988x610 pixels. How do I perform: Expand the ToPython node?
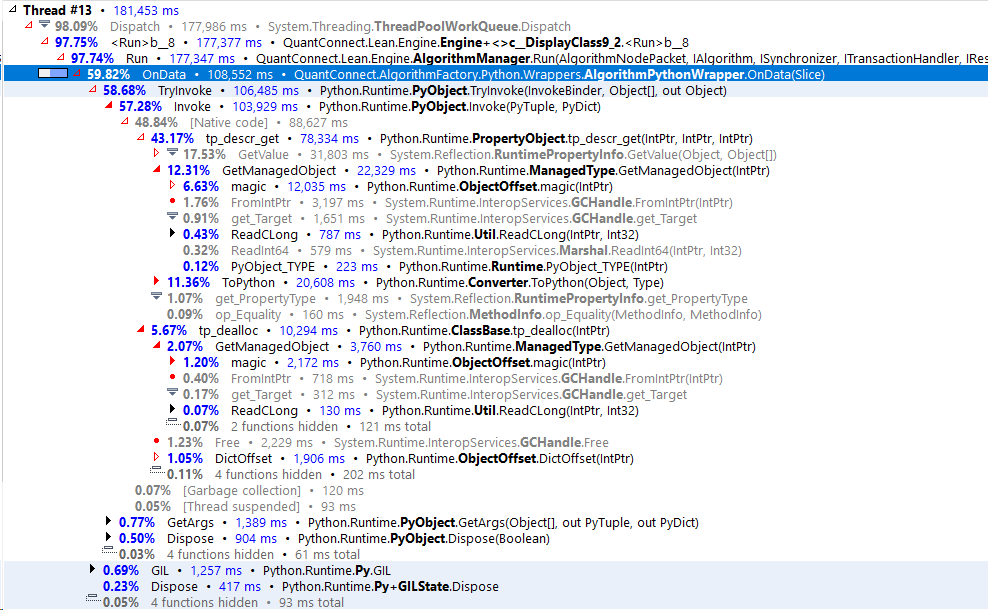tap(156, 281)
